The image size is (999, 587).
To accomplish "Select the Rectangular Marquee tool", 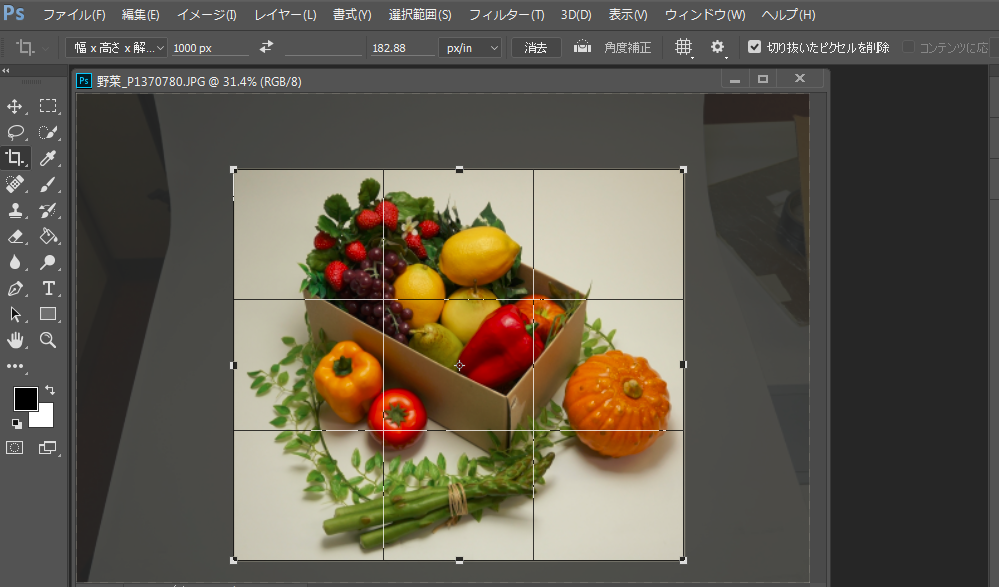I will 48,106.
